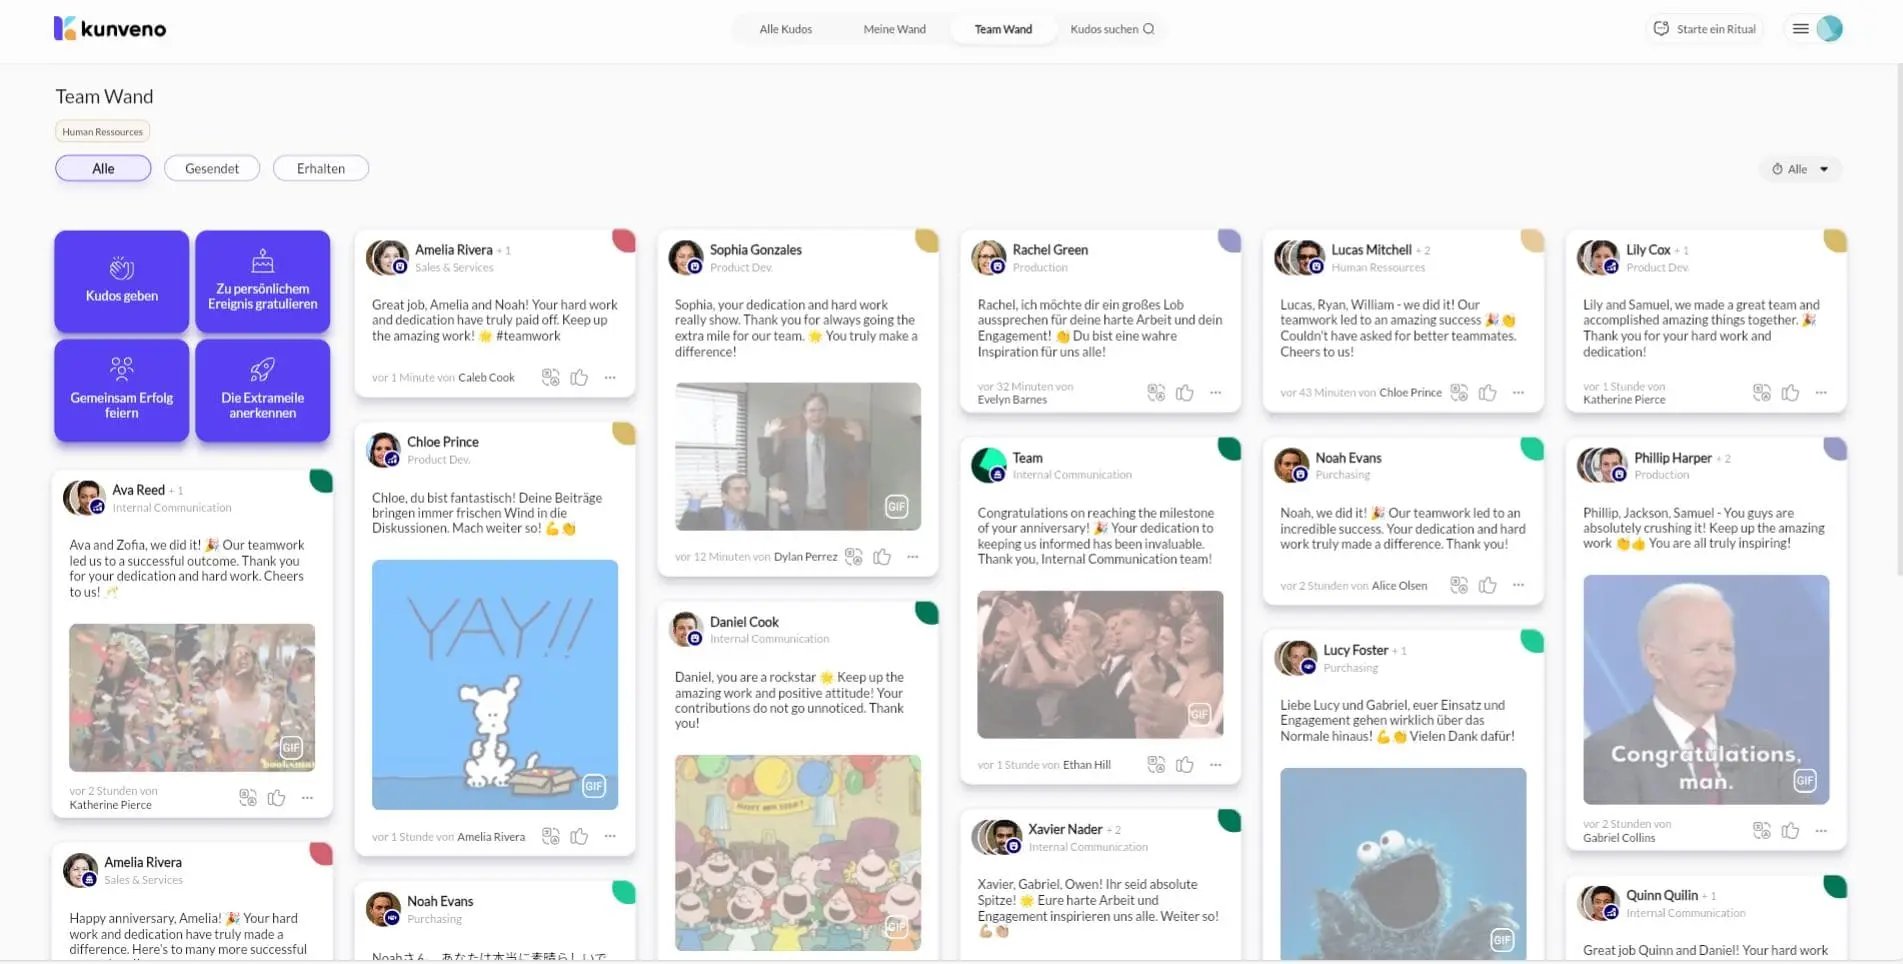The width and height of the screenshot is (1903, 964).
Task: Open more options on Katherine Pierce's Lily Cox kudos
Action: (x=1821, y=393)
